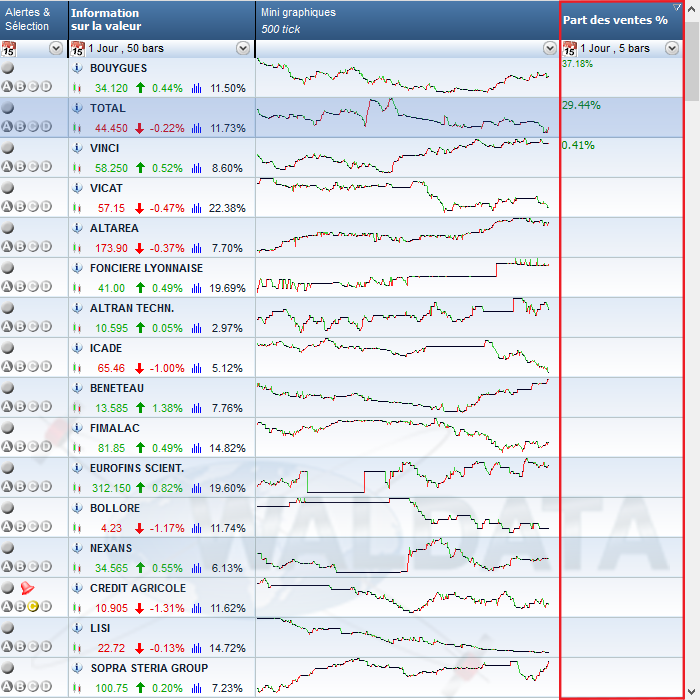This screenshot has width=700, height=700.
Task: Click the green up arrow for BENETEAU
Action: pos(140,408)
